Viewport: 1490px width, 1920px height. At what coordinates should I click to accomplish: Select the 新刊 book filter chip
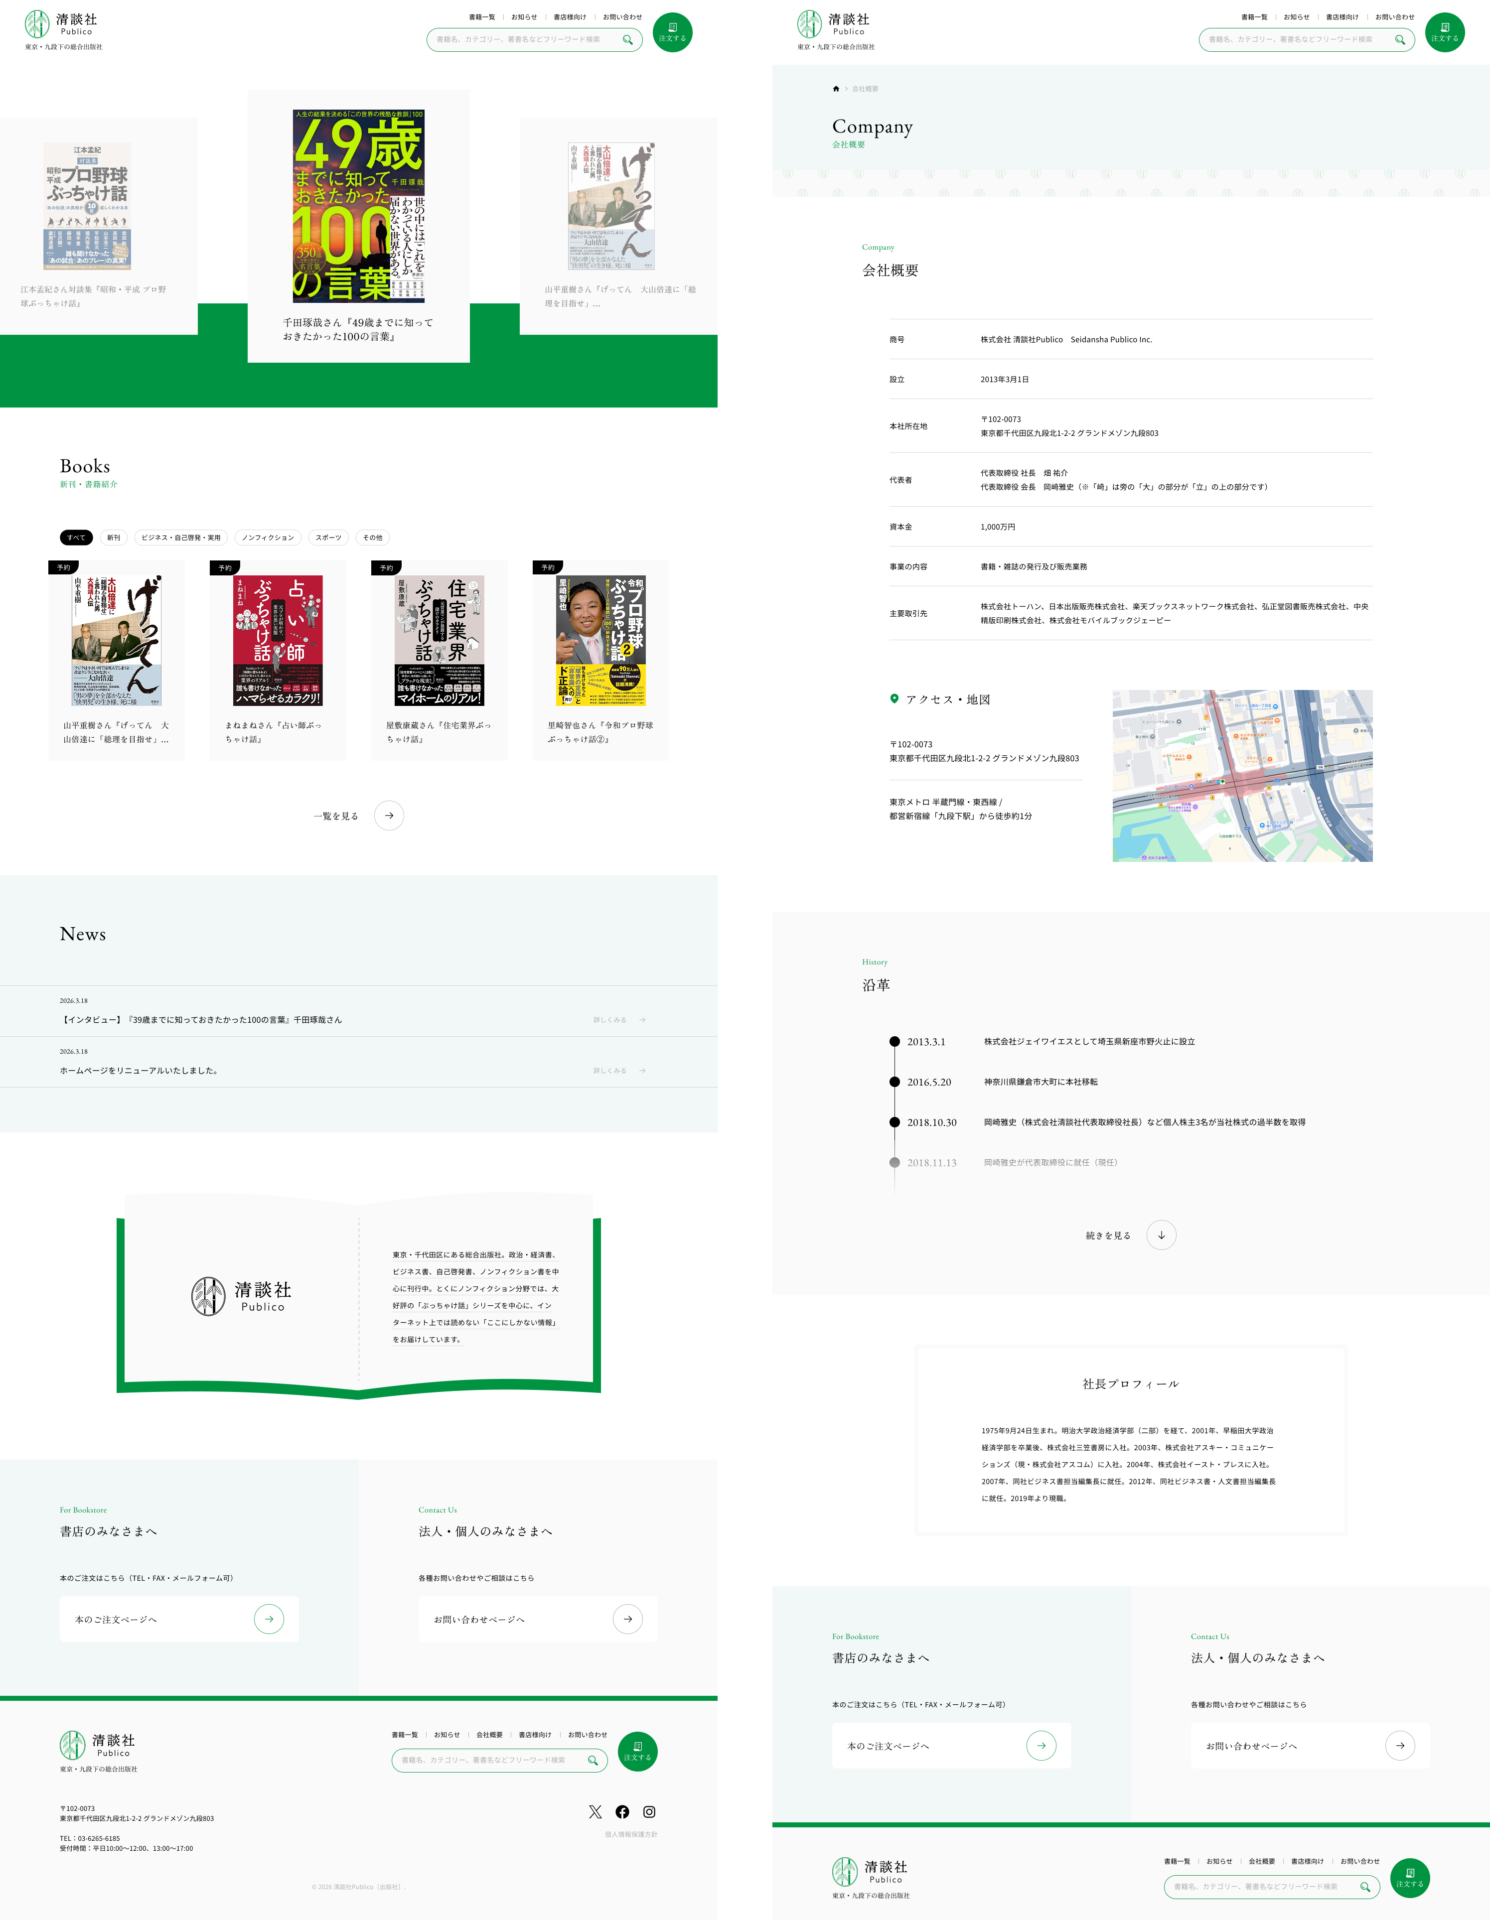(114, 538)
